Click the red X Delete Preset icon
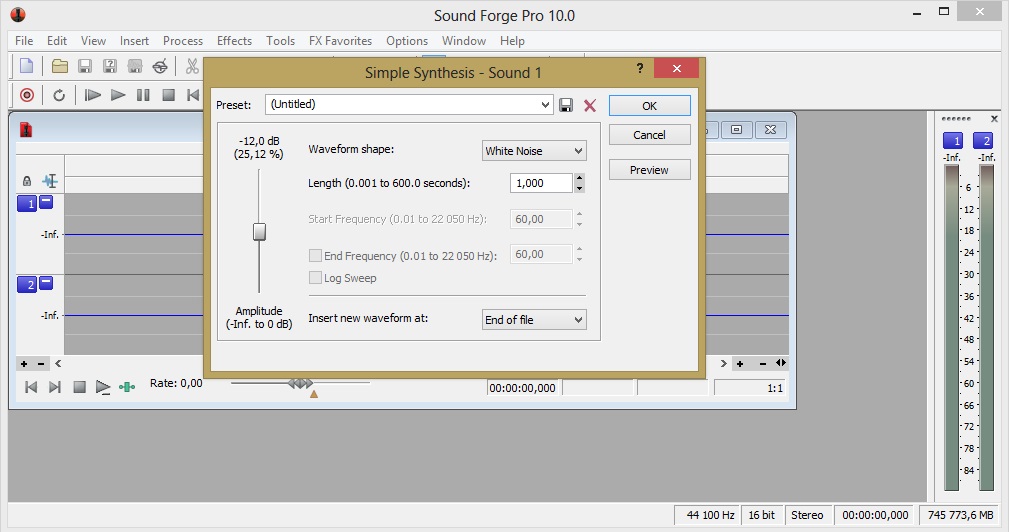1009x532 pixels. coord(589,105)
